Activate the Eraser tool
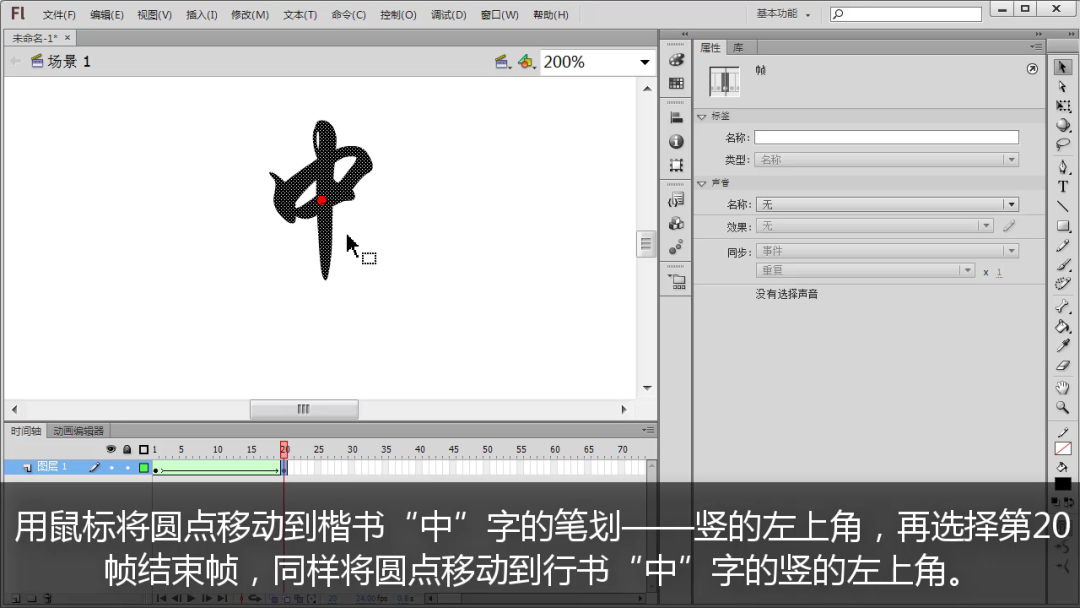Screen dimensions: 1080x608 tap(1063, 366)
